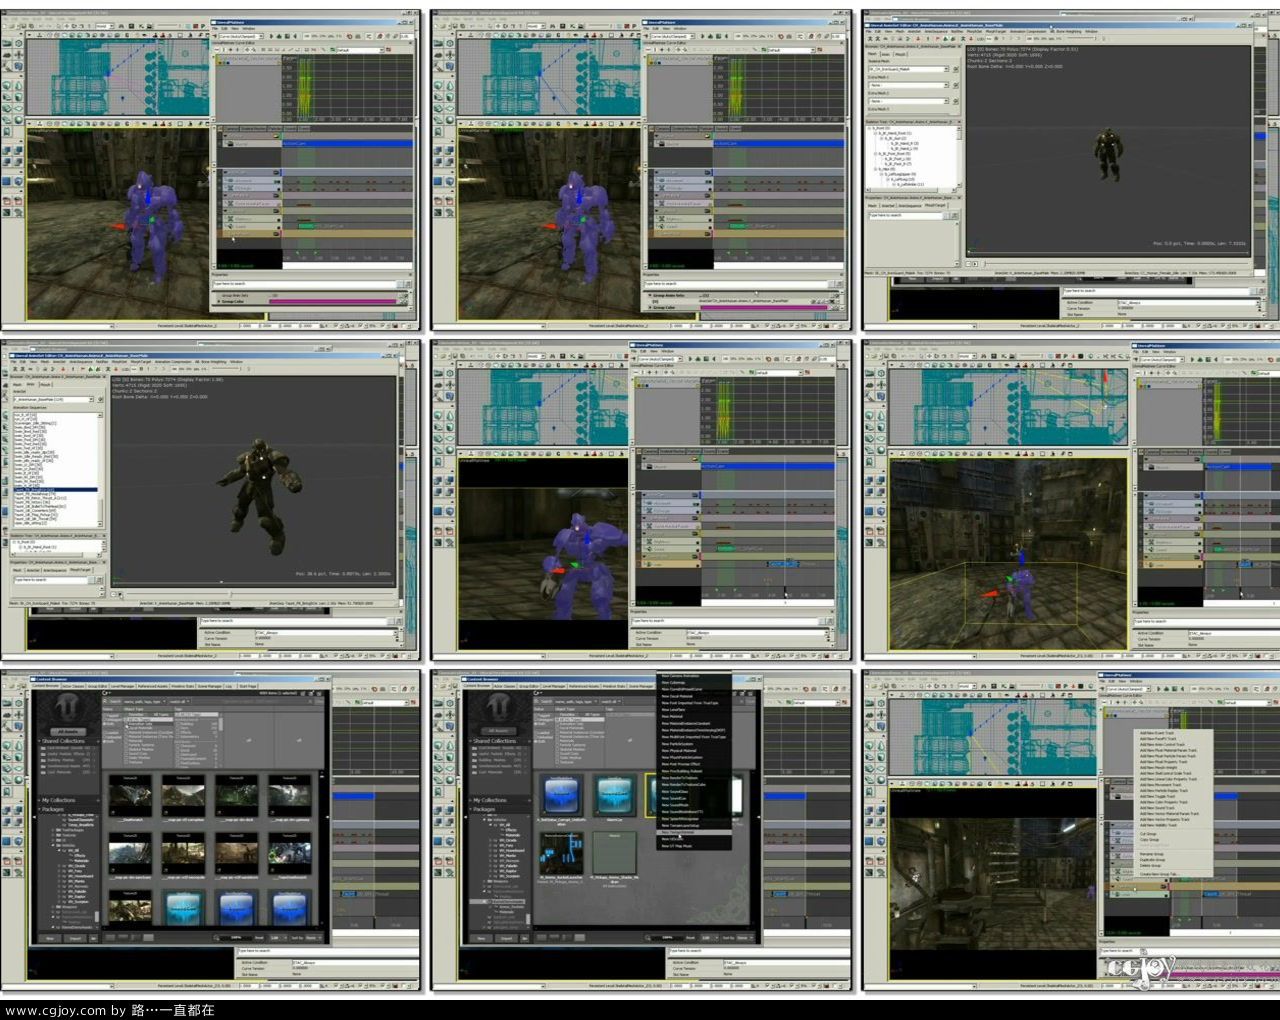Click Matinee Stop icon, Add New Track menu screenshot

click(x=1174, y=689)
